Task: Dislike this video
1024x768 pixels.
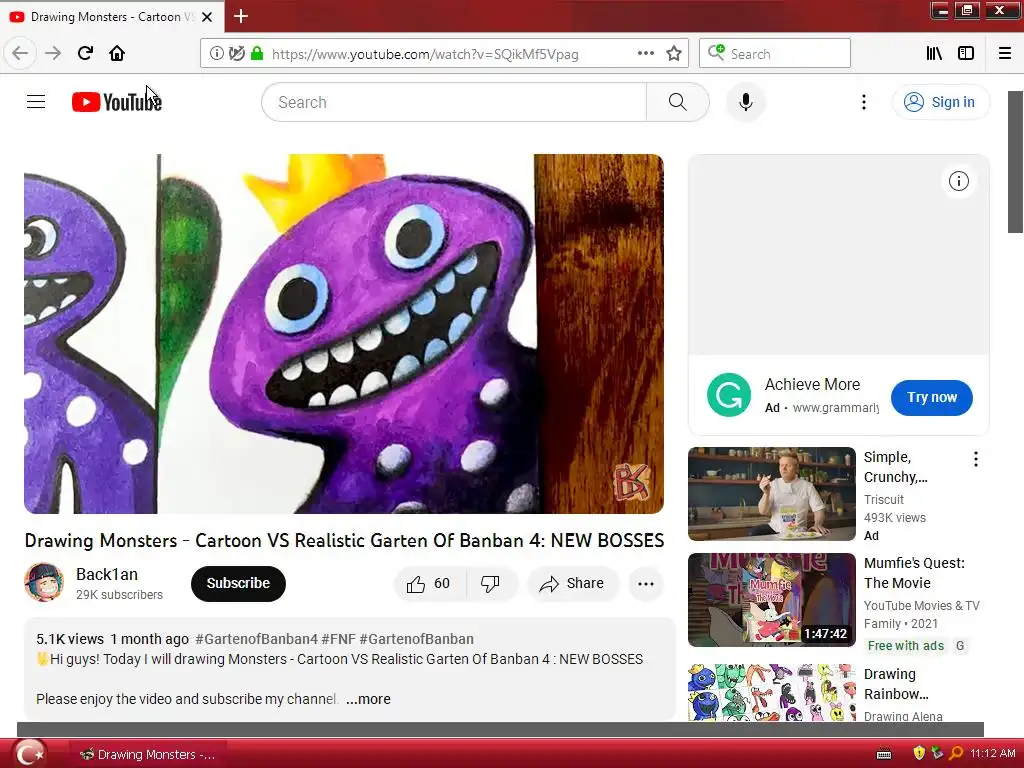Action: point(492,583)
